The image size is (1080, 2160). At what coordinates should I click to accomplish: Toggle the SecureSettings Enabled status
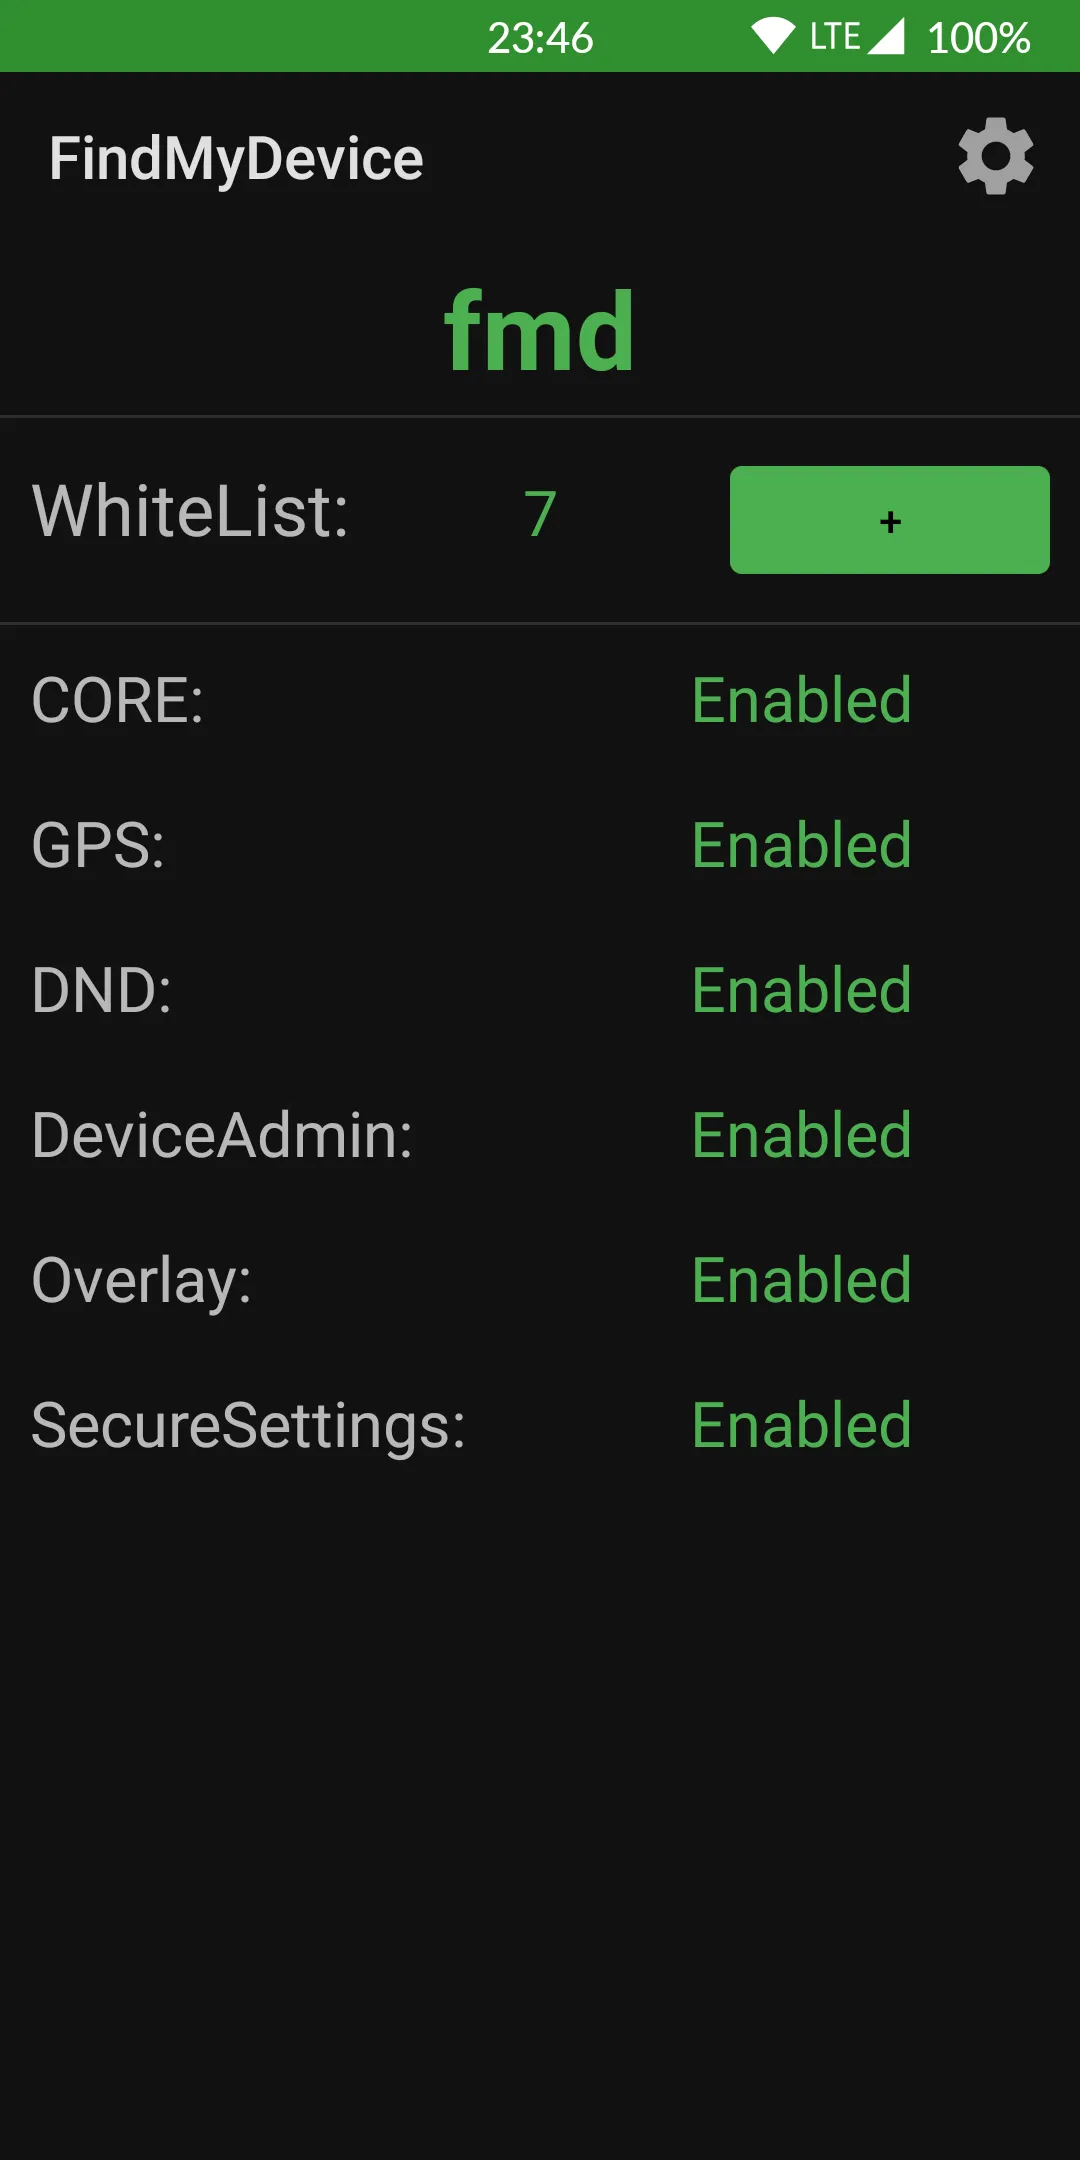pos(800,1424)
